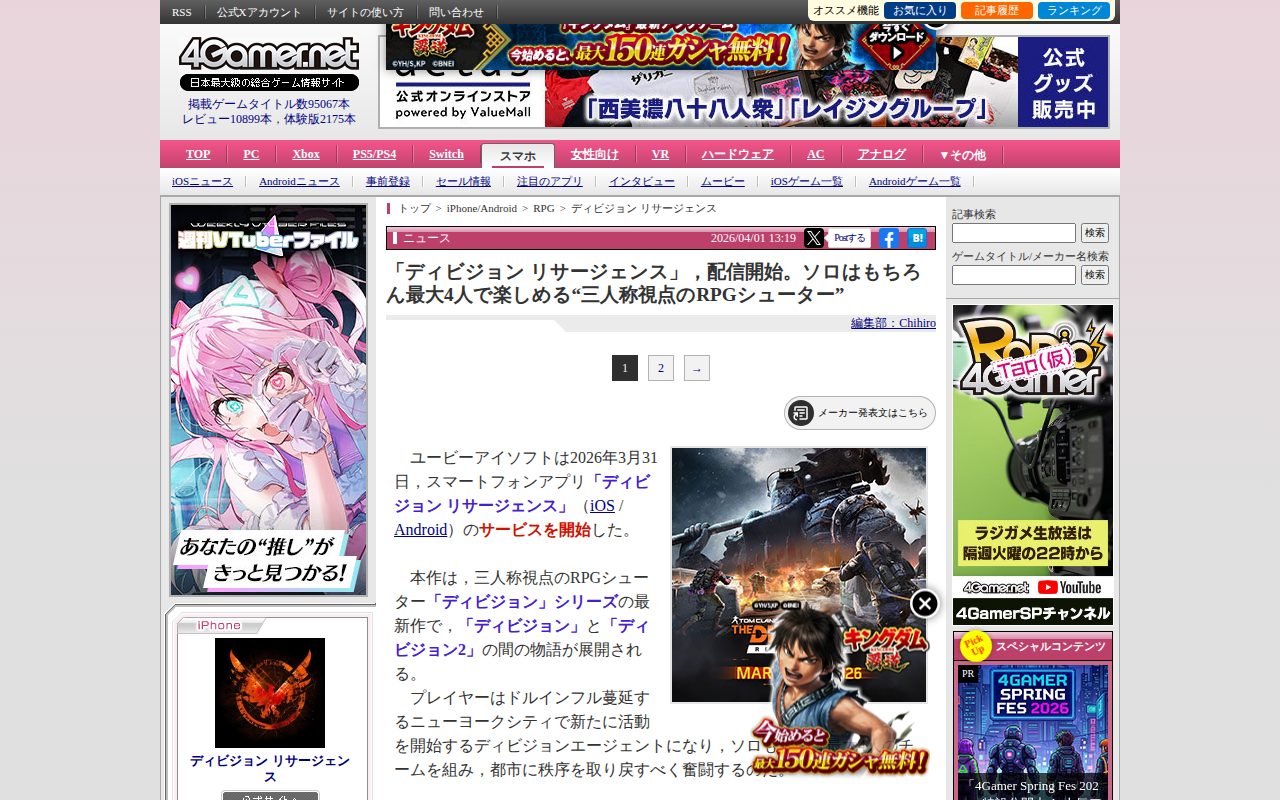Open 事前登録 sub-menu link
1280x800 pixels.
point(388,181)
